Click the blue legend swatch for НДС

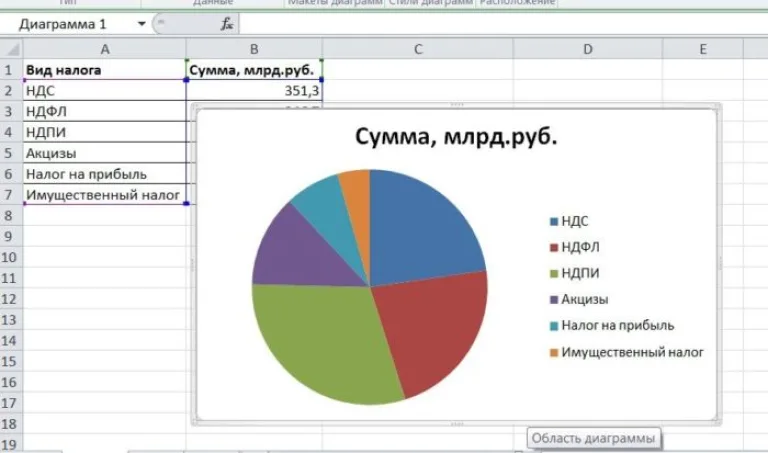pos(554,221)
